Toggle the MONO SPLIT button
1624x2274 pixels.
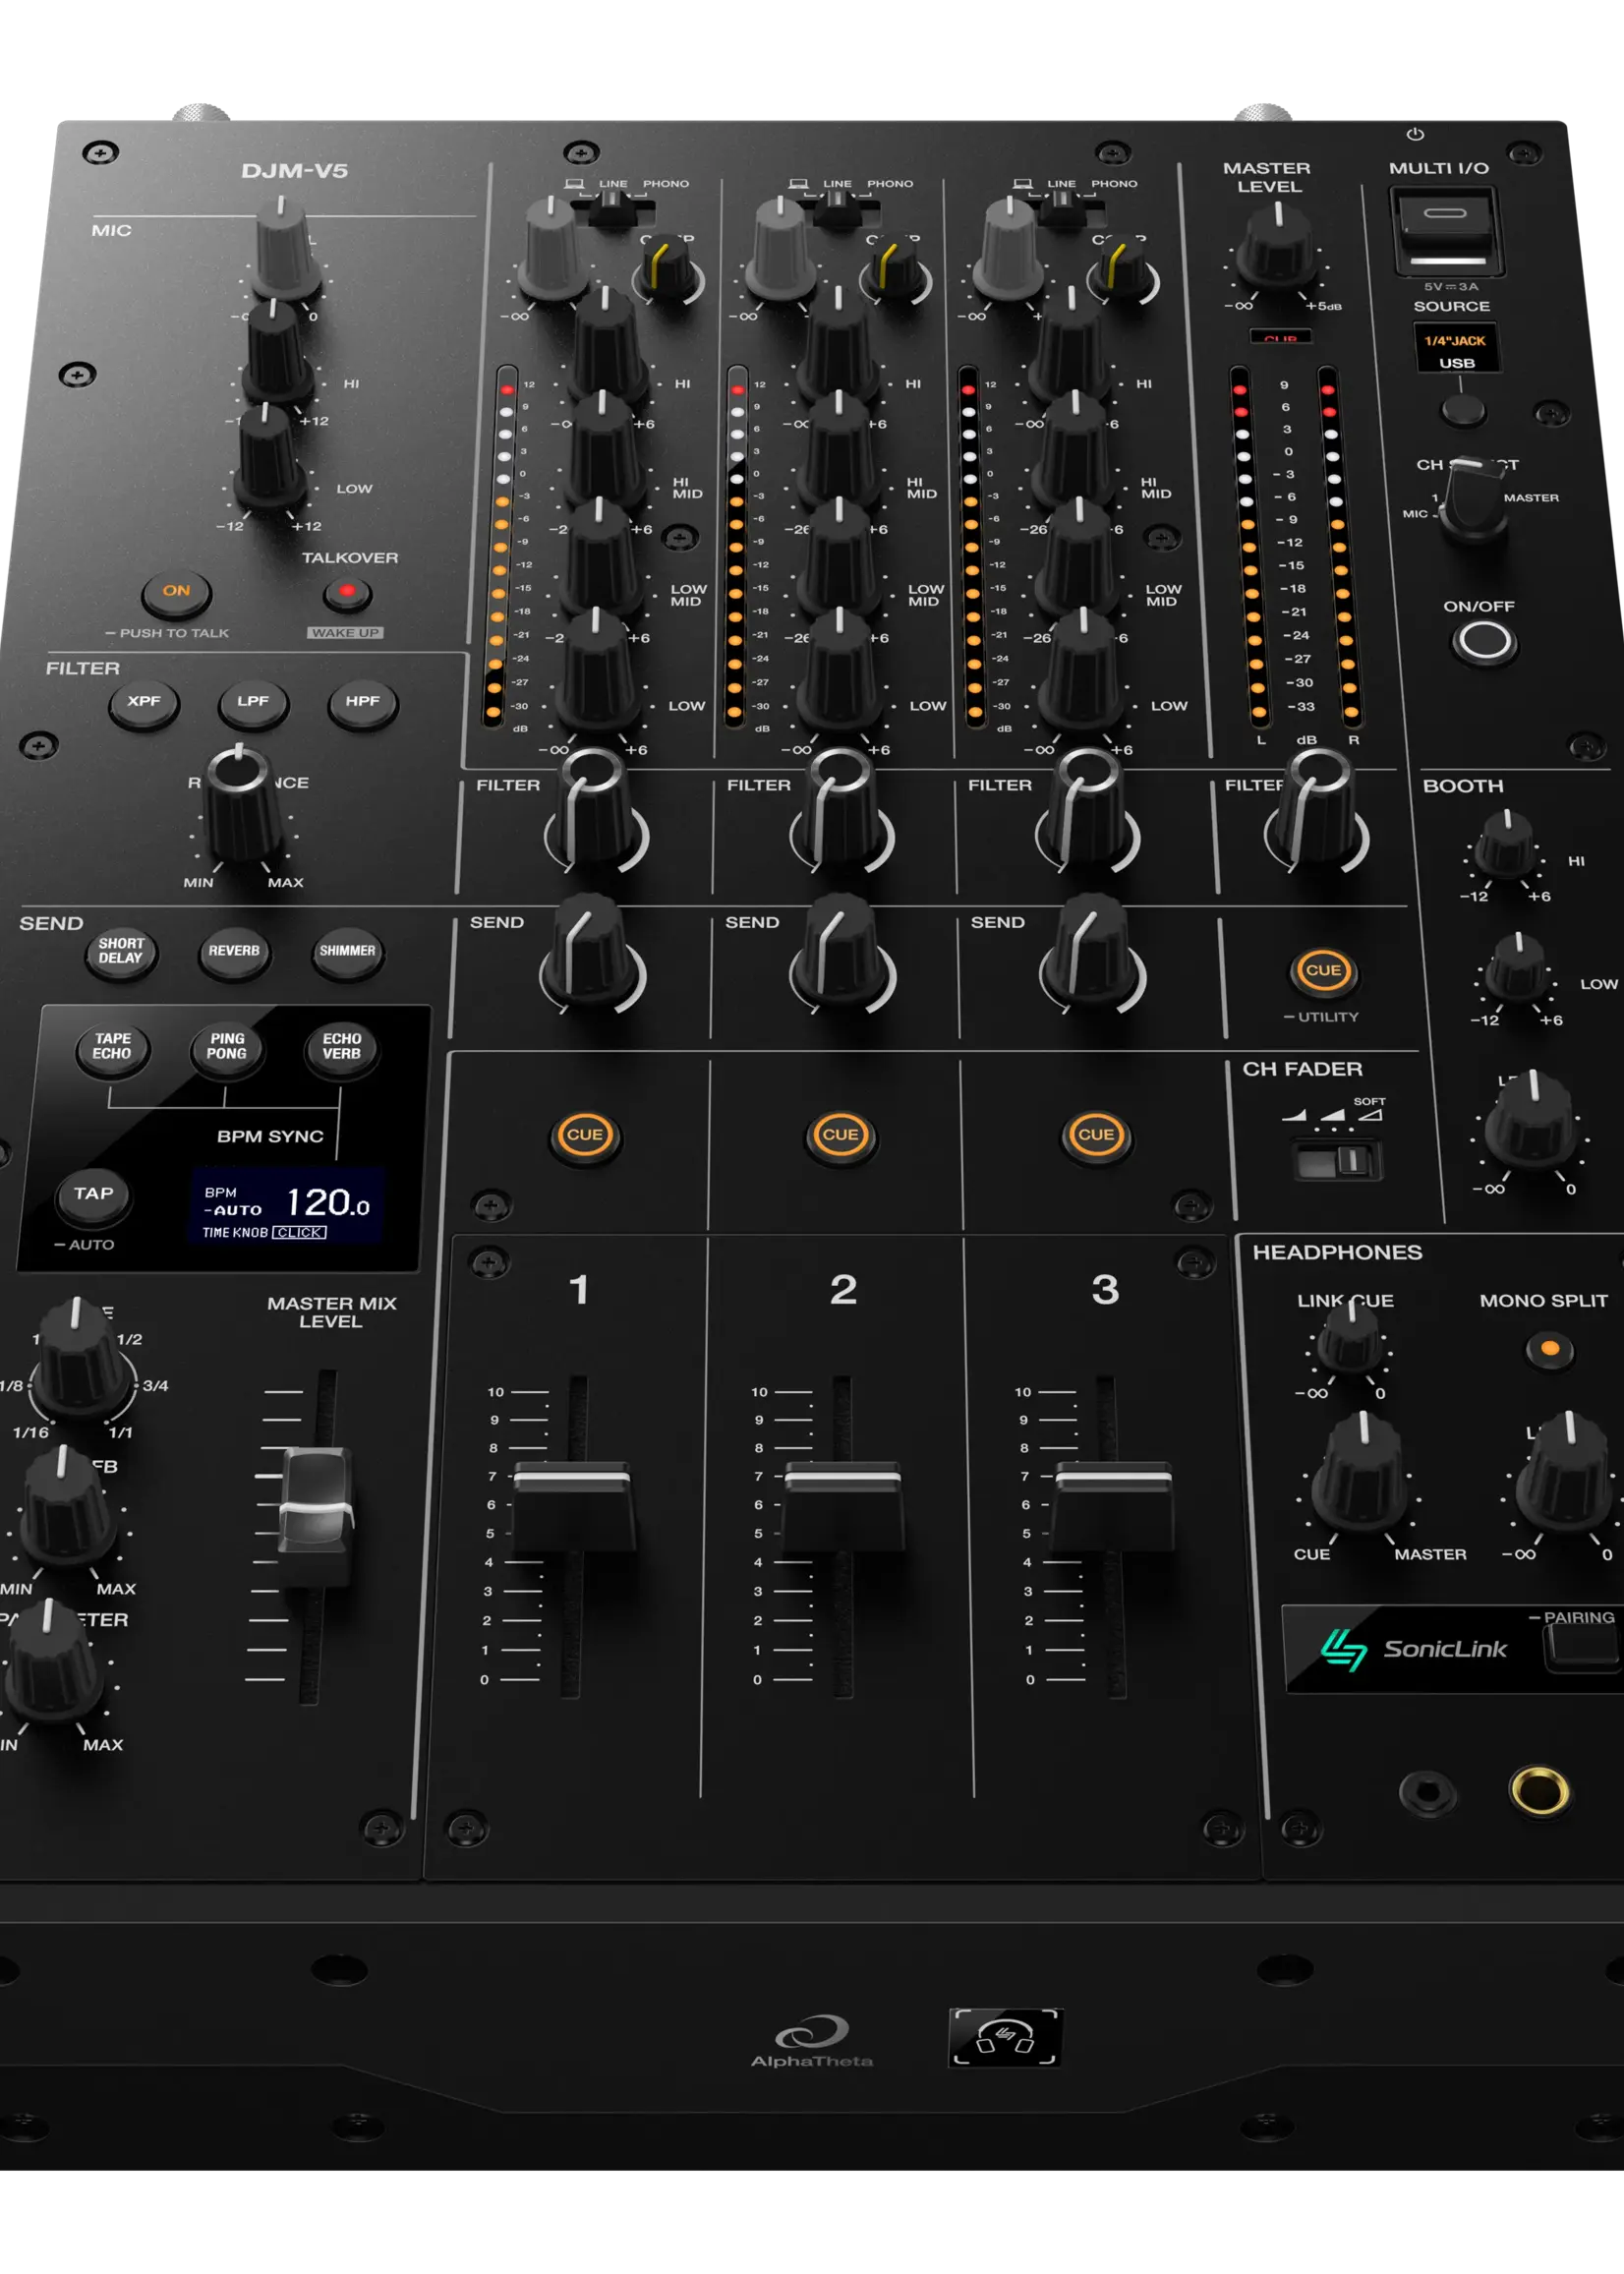click(1550, 1349)
